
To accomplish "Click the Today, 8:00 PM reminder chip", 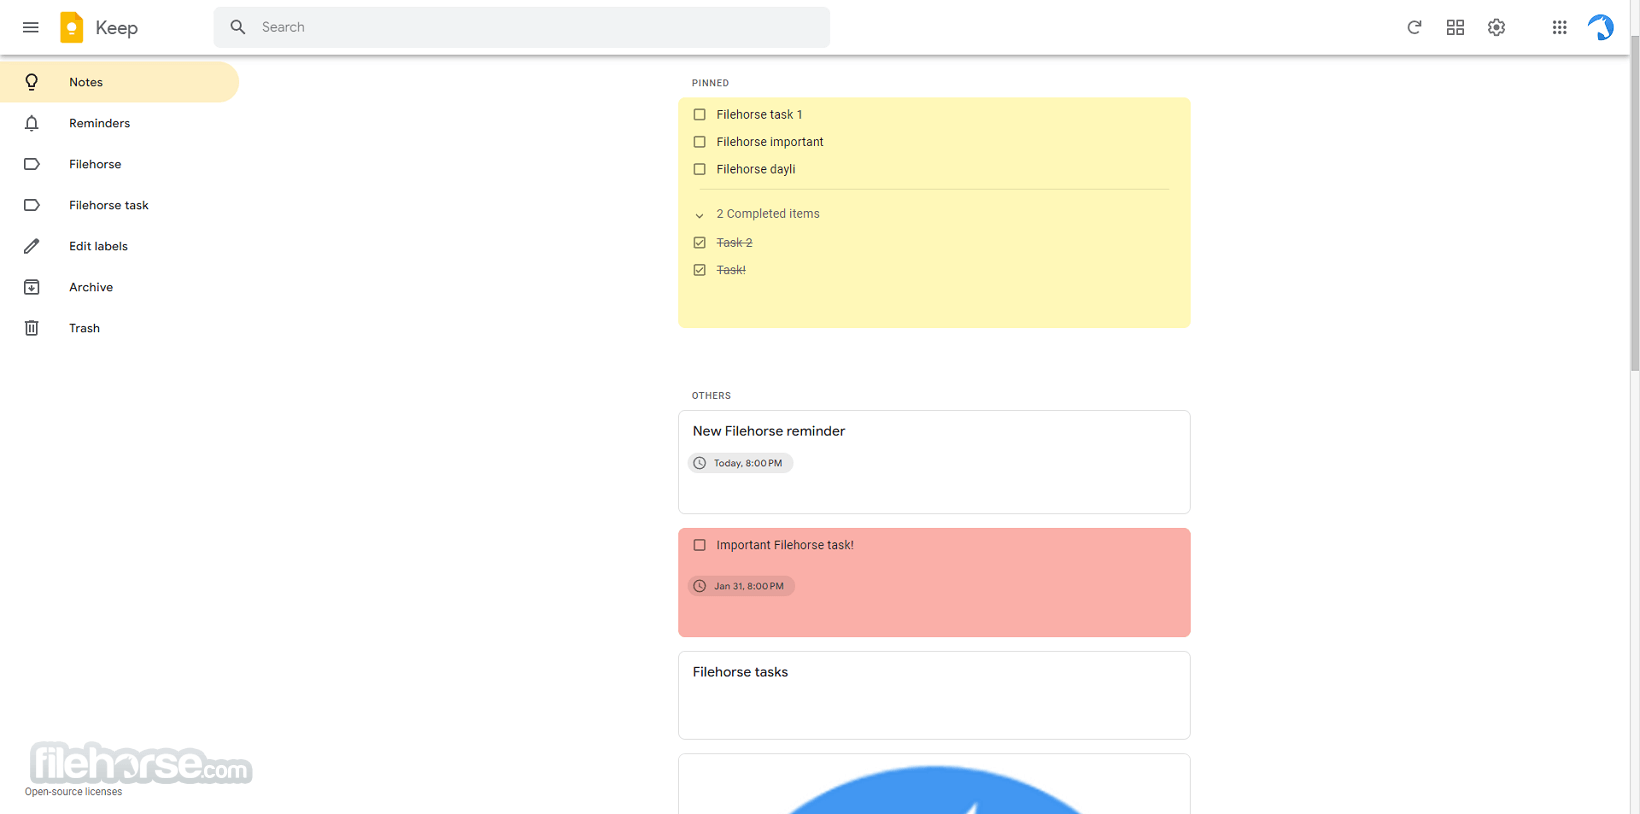I will (740, 463).
